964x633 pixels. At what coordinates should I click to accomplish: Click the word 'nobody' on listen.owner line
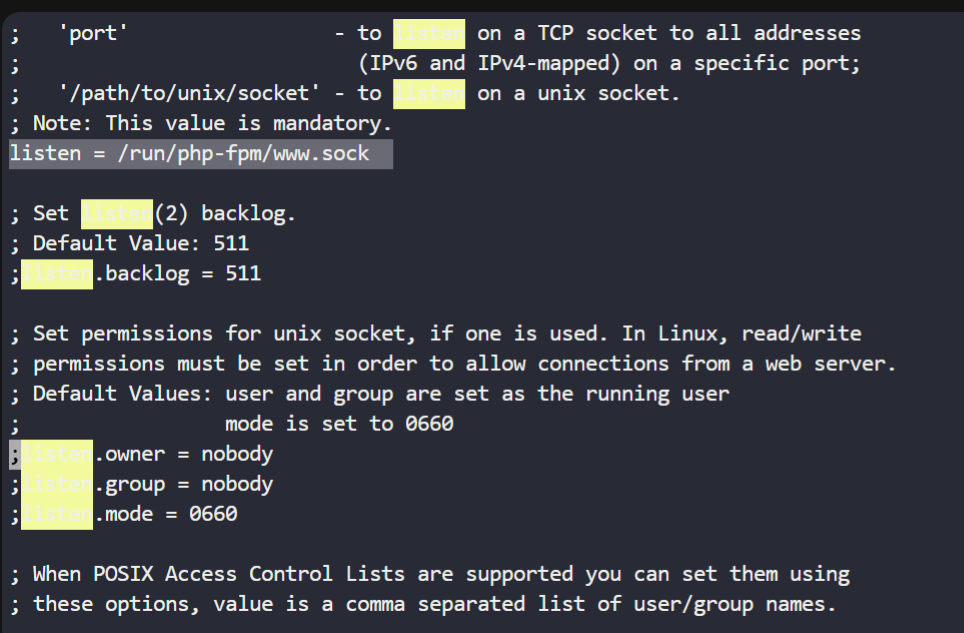pyautogui.click(x=237, y=455)
